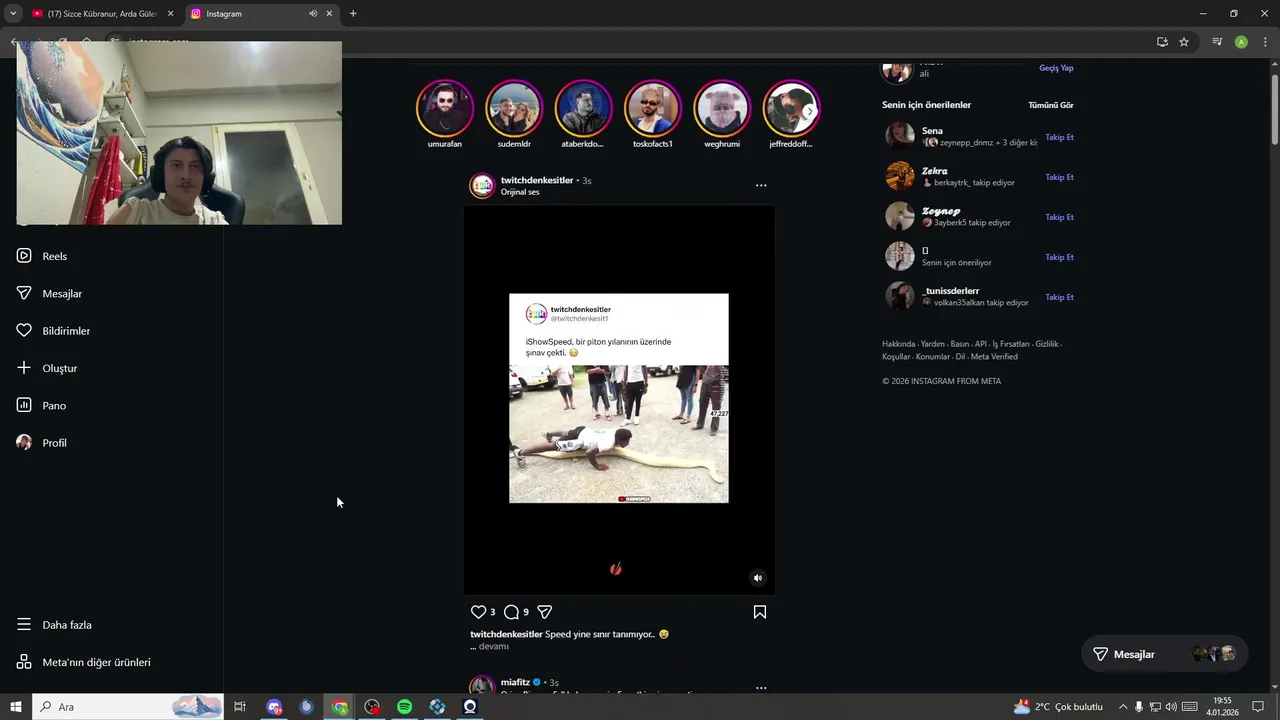Click the Hakkında footer link
Screen dimensions: 1280x720
click(x=898, y=344)
